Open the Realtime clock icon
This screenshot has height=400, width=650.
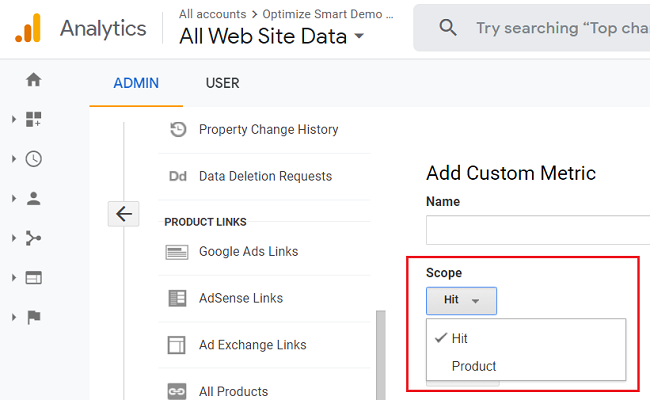(33, 159)
